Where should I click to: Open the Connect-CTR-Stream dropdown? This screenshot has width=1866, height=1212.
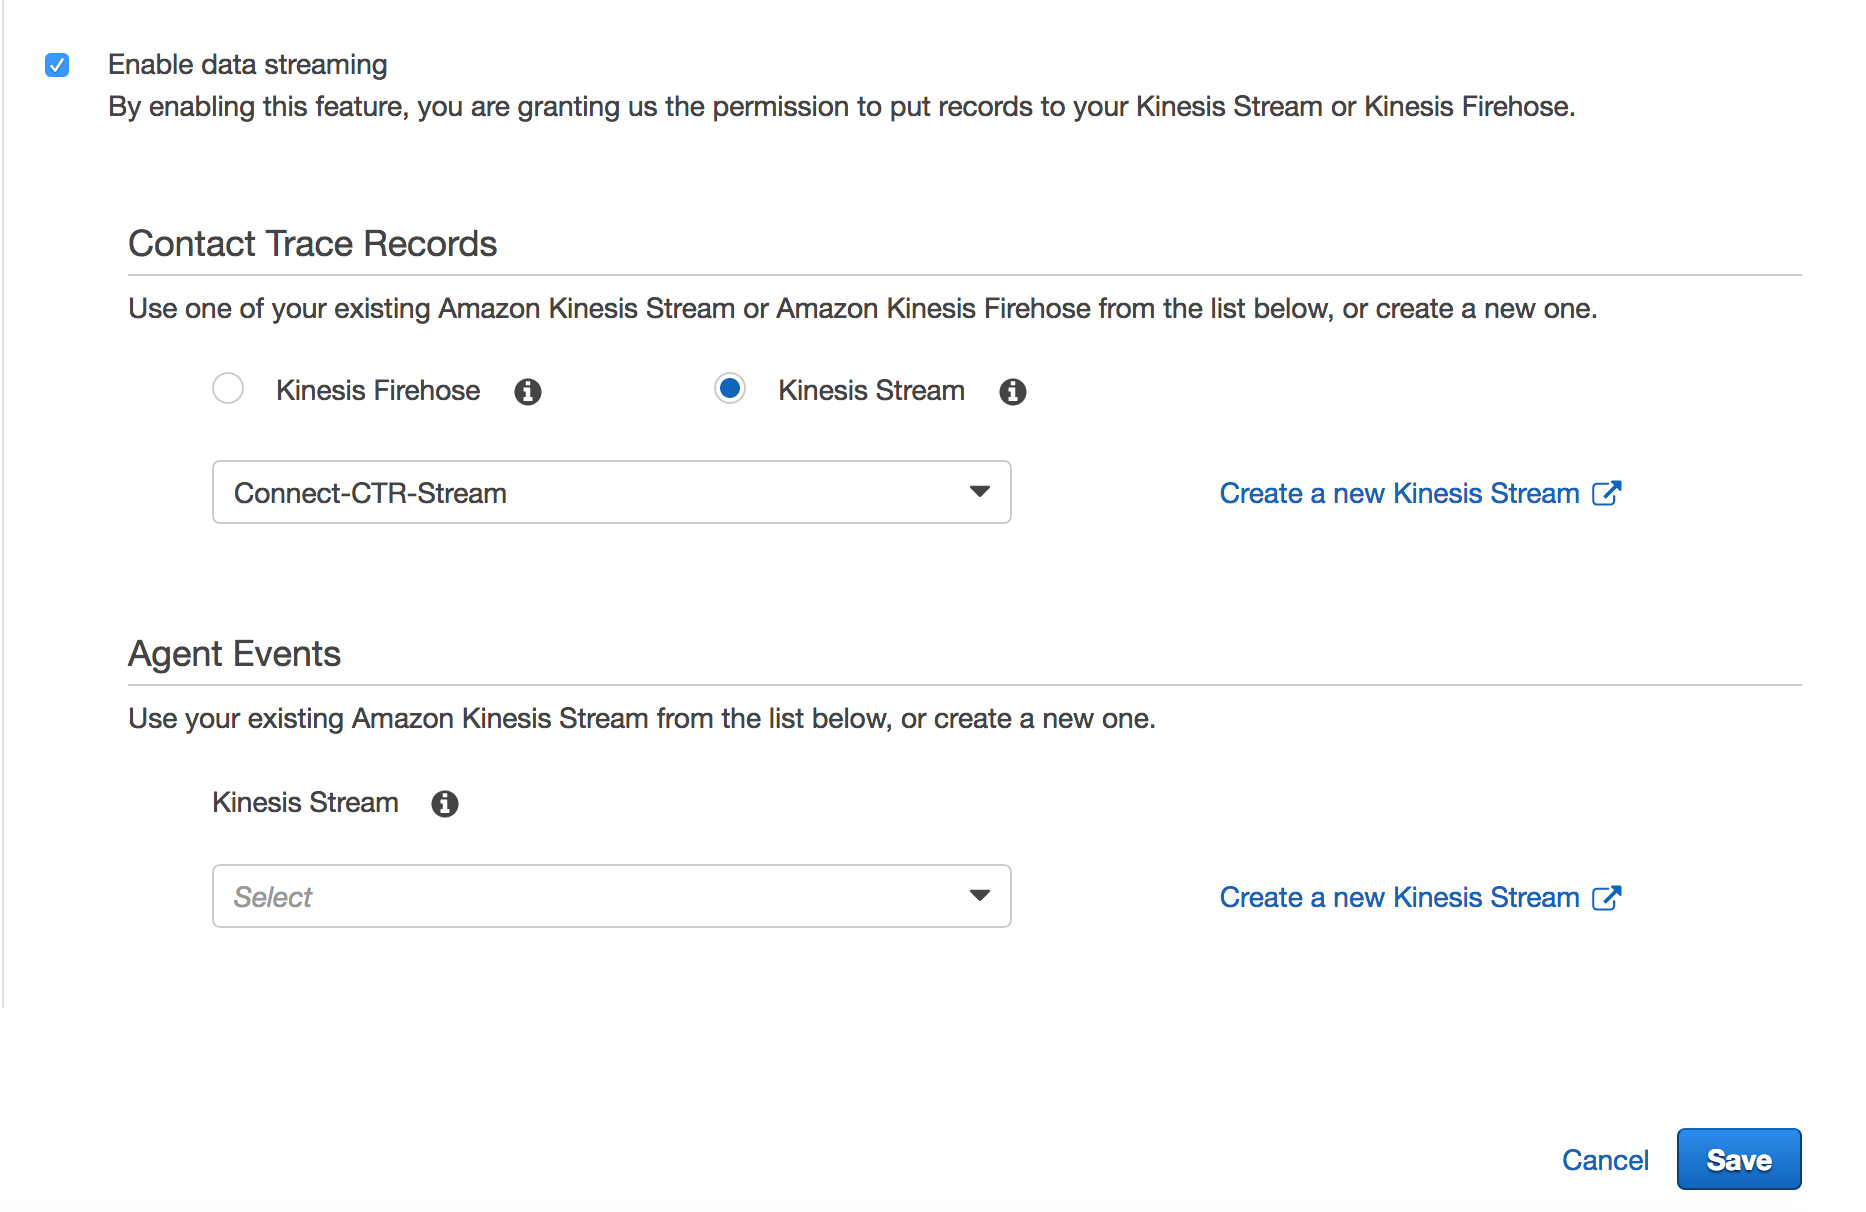pyautogui.click(x=612, y=492)
